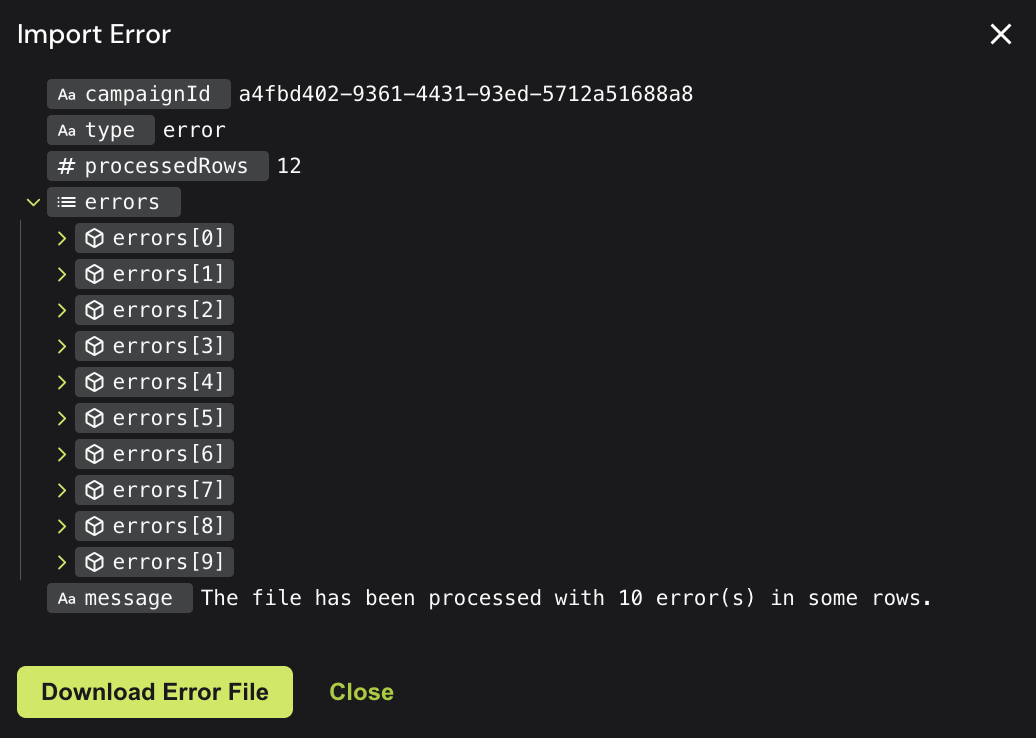Expand the errors[7] entry

point(62,490)
